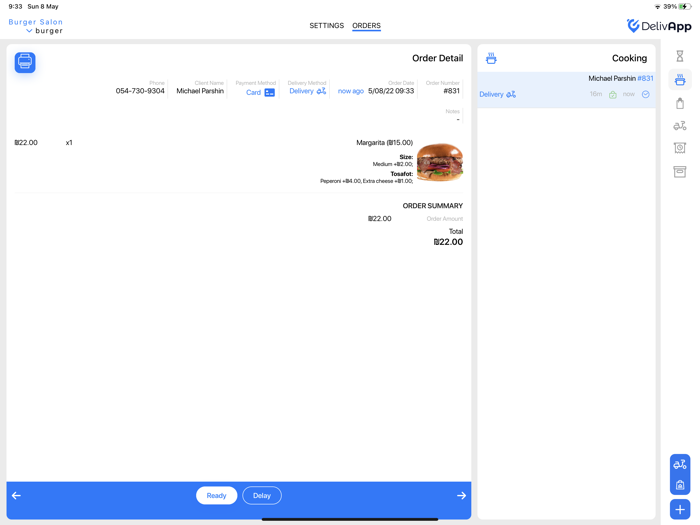
Task: Mark order as Ready
Action: click(216, 495)
